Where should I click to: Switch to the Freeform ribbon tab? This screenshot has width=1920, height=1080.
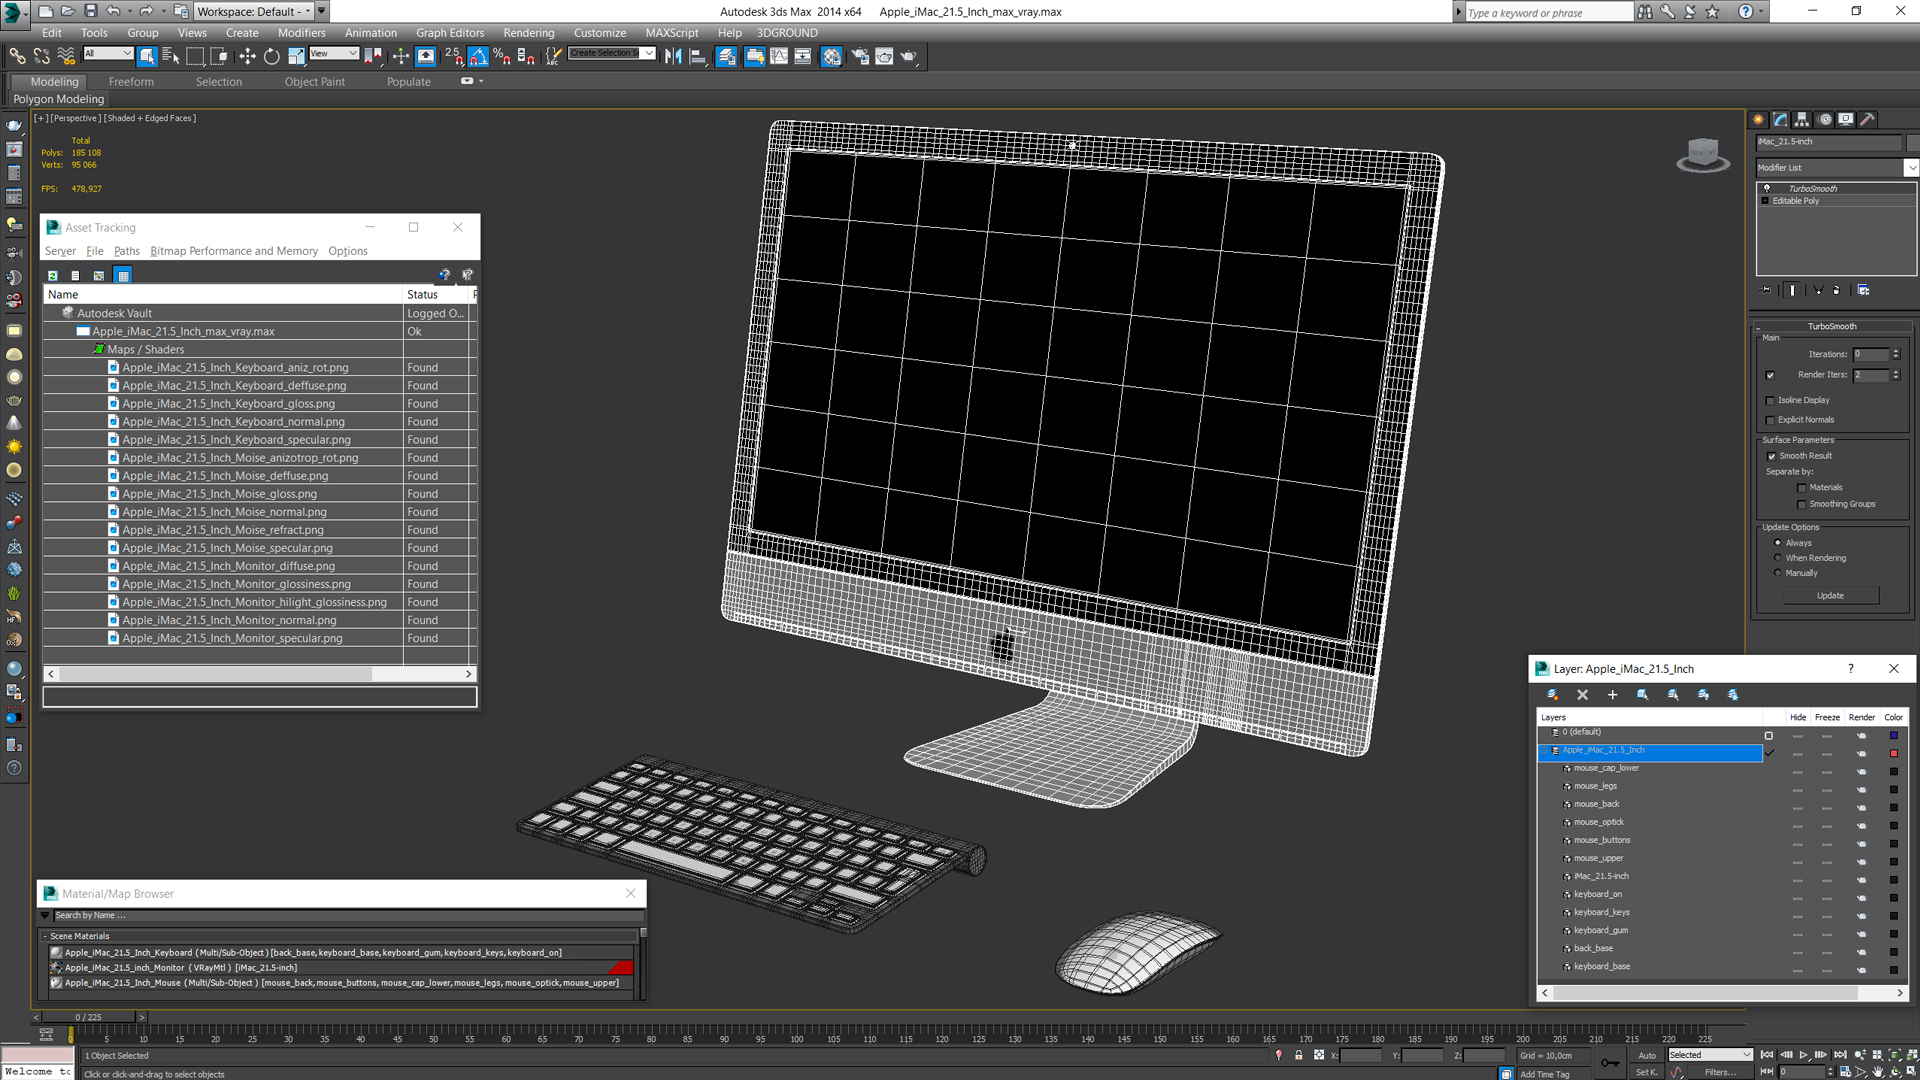[131, 82]
